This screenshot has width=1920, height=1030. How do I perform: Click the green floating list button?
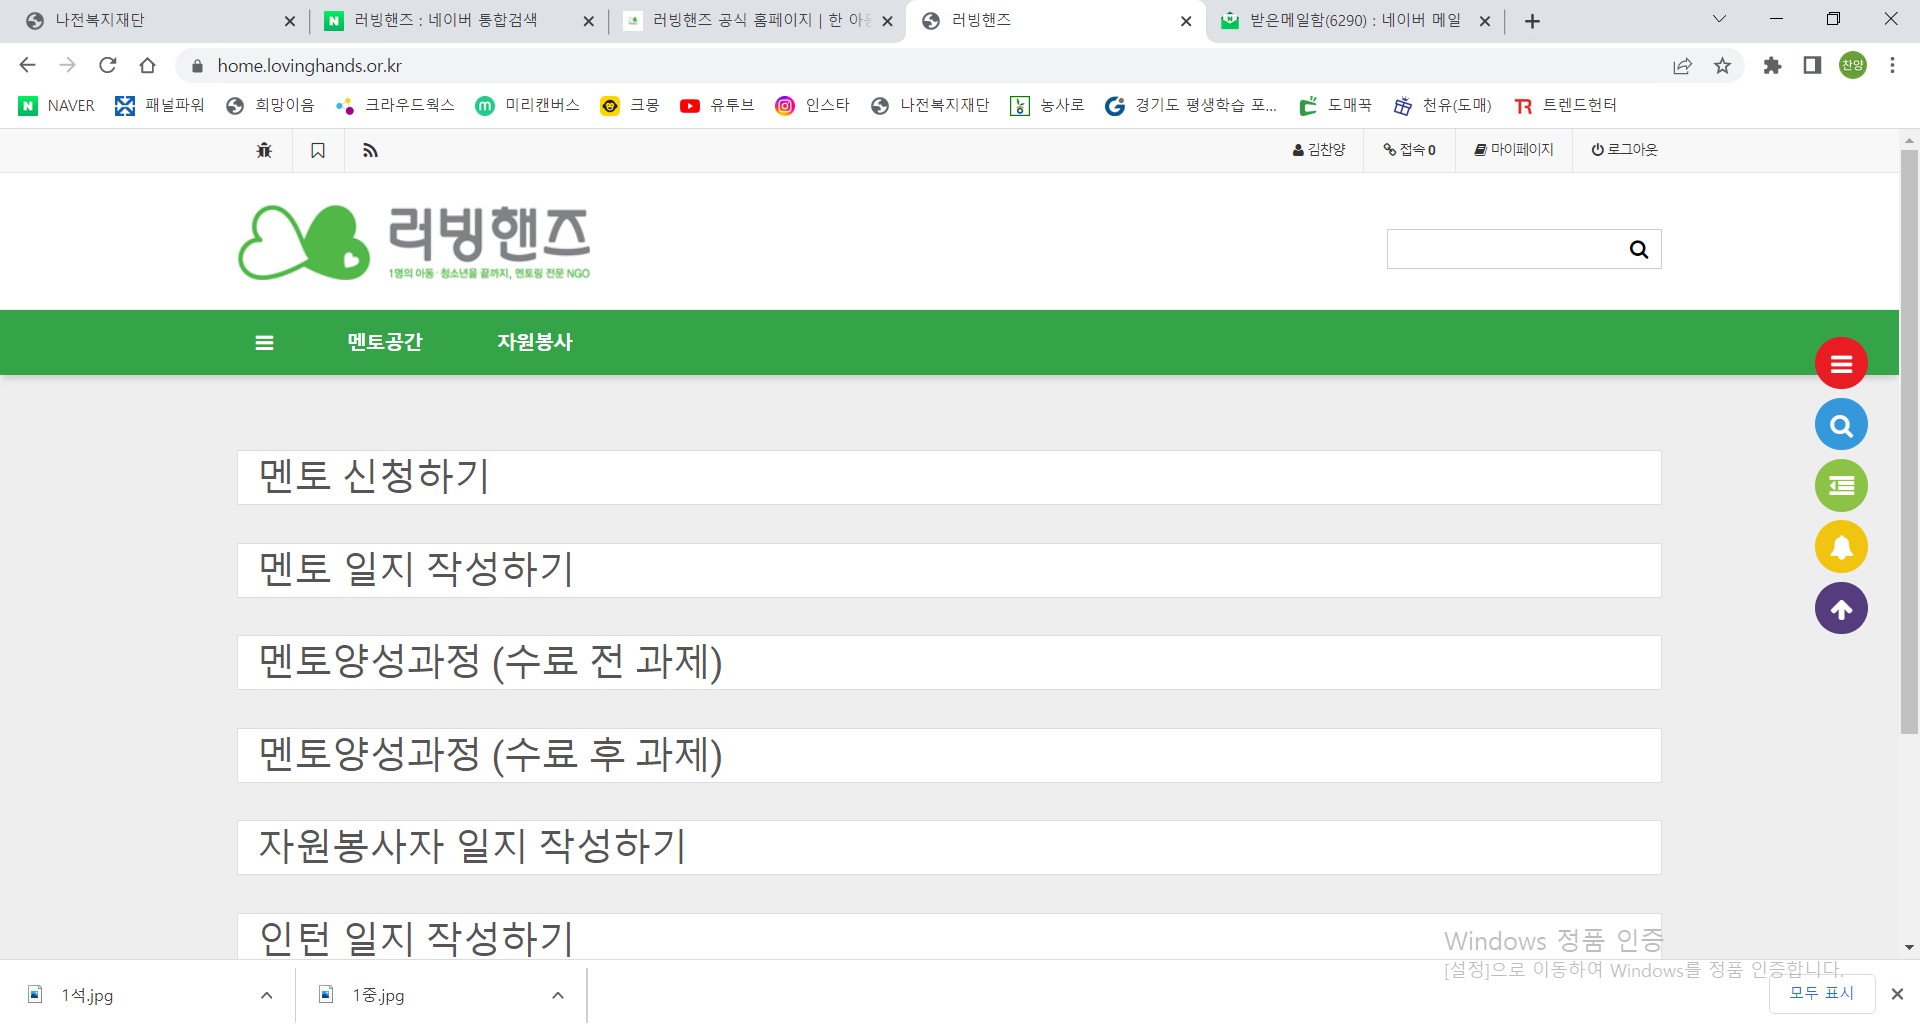tap(1841, 486)
